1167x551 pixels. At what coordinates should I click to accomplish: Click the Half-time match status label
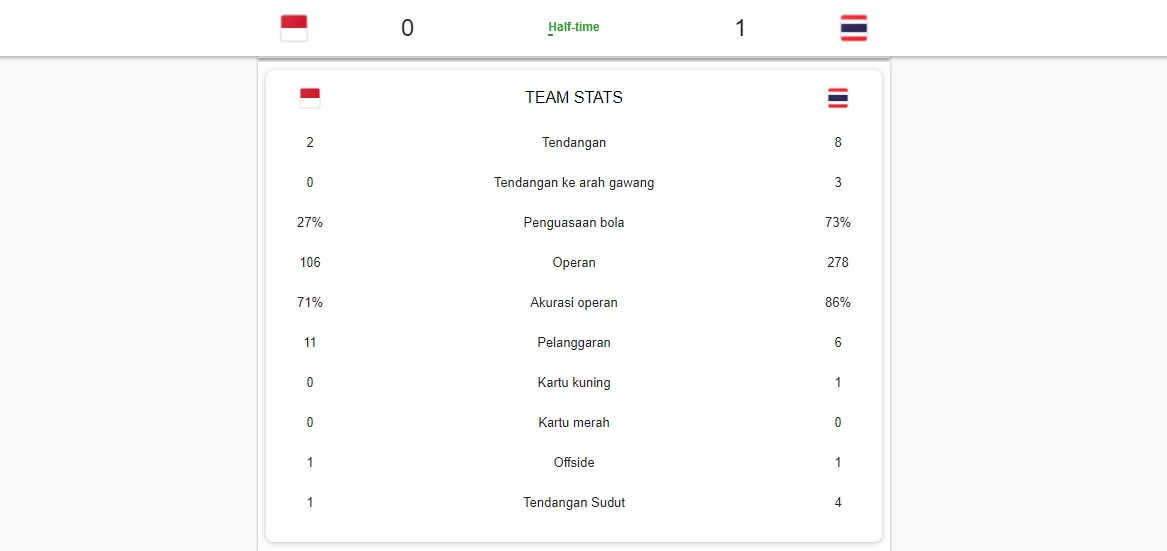pos(574,27)
